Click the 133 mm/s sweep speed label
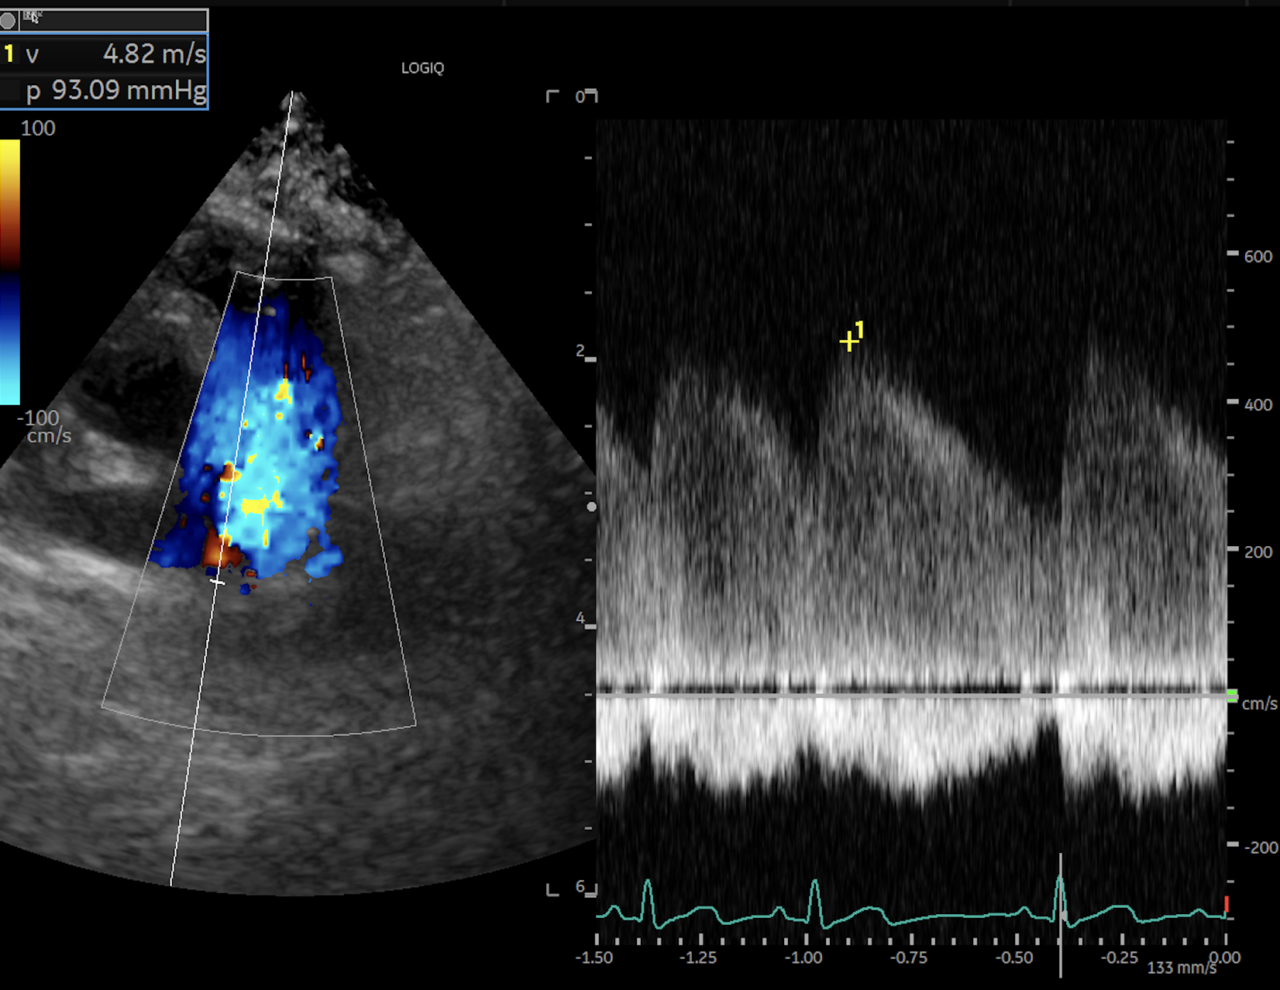This screenshot has height=990, width=1280. coord(1181,968)
